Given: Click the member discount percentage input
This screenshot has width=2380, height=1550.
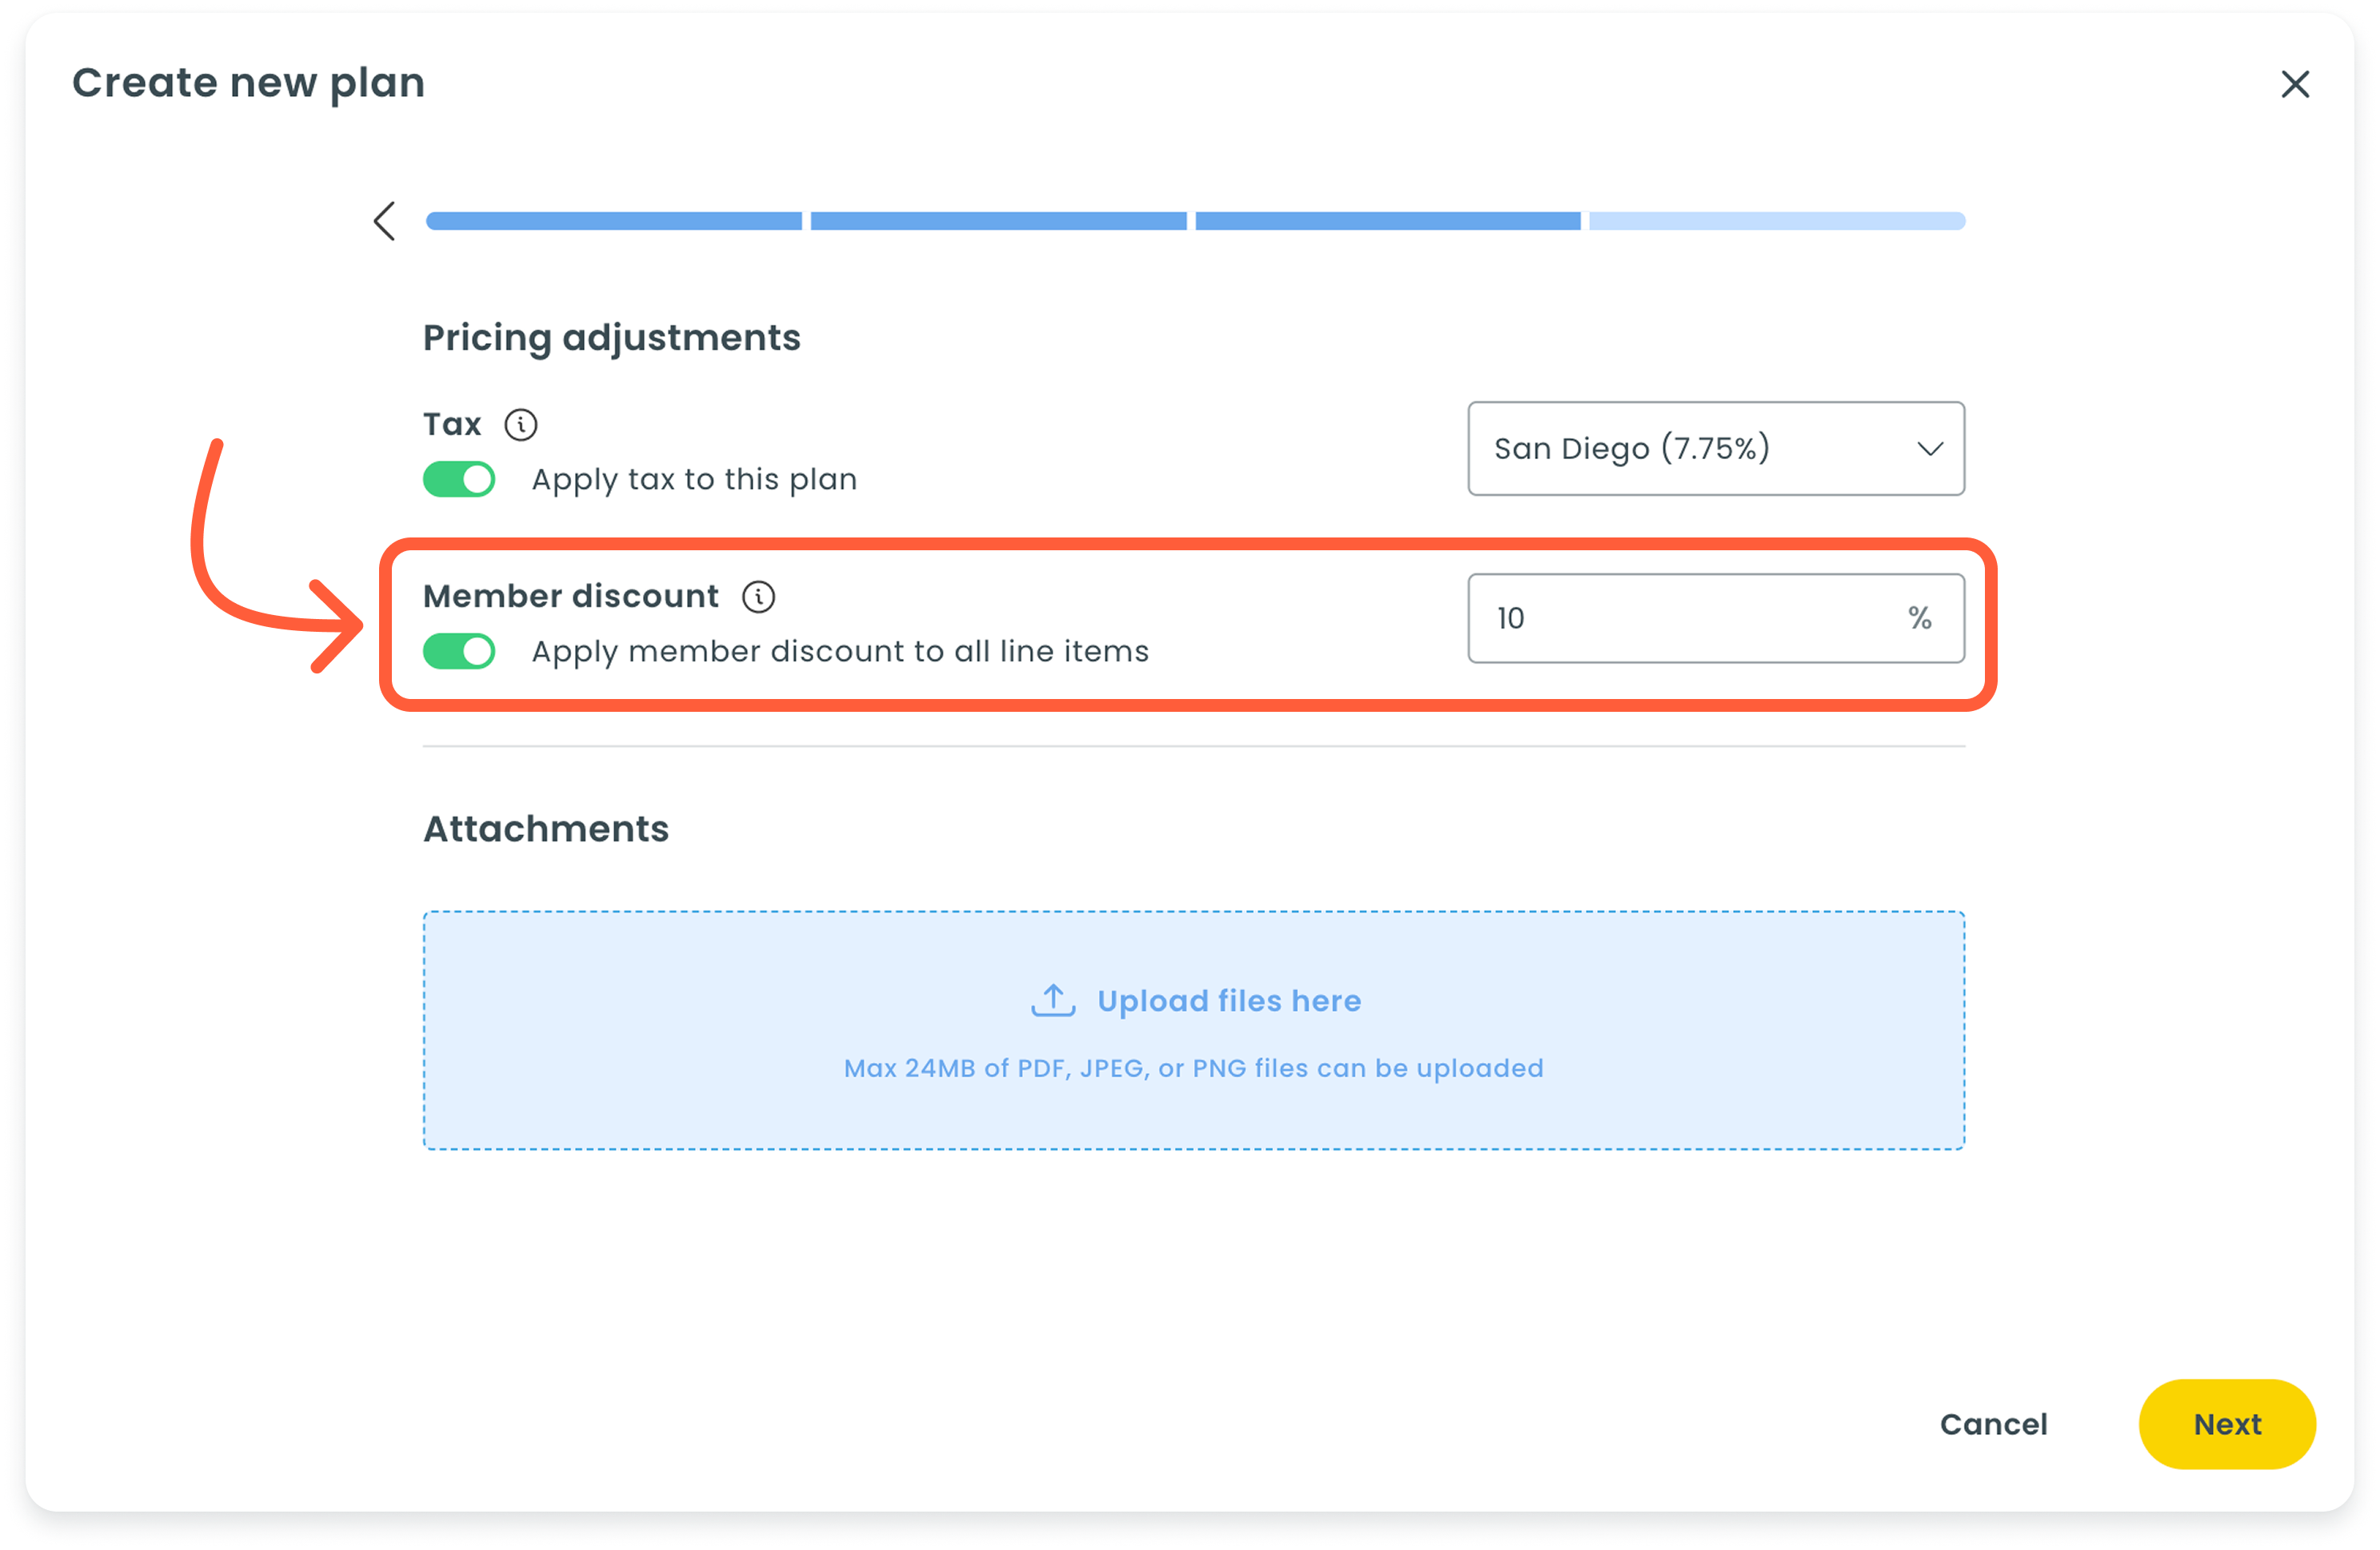Looking at the screenshot, I should (x=1716, y=618).
